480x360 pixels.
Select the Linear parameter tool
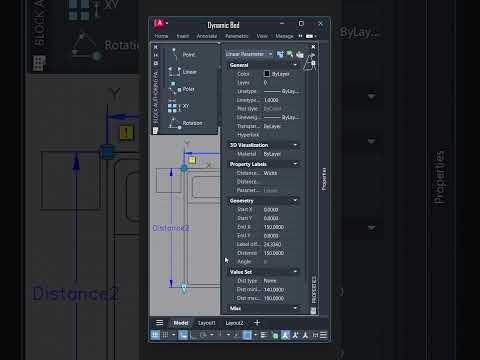point(183,72)
